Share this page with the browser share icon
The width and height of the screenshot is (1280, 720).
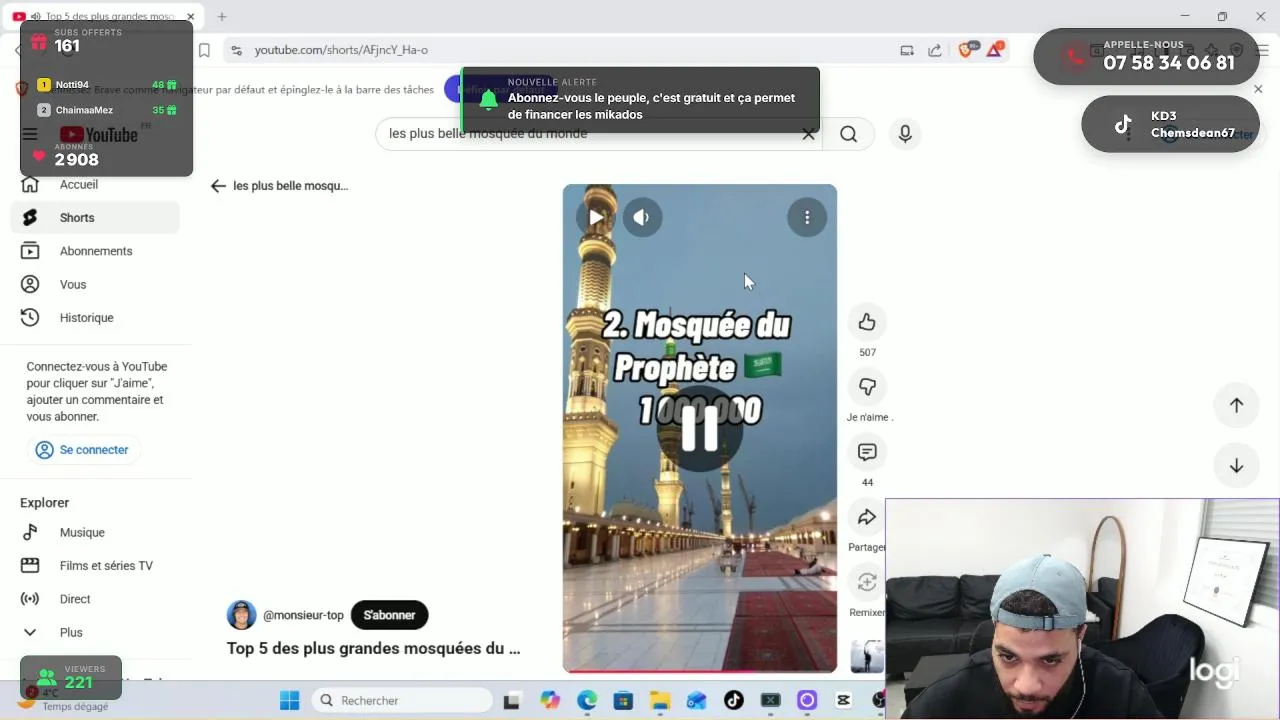[934, 50]
